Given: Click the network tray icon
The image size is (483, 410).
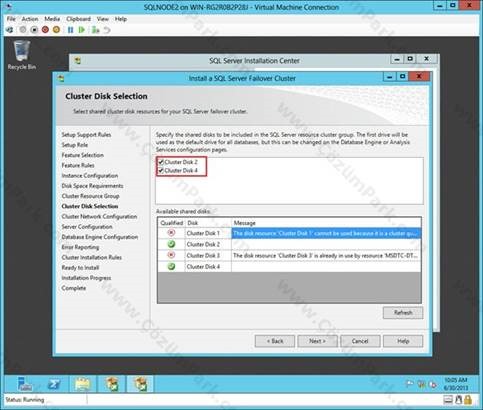Looking at the screenshot, I should (x=421, y=384).
